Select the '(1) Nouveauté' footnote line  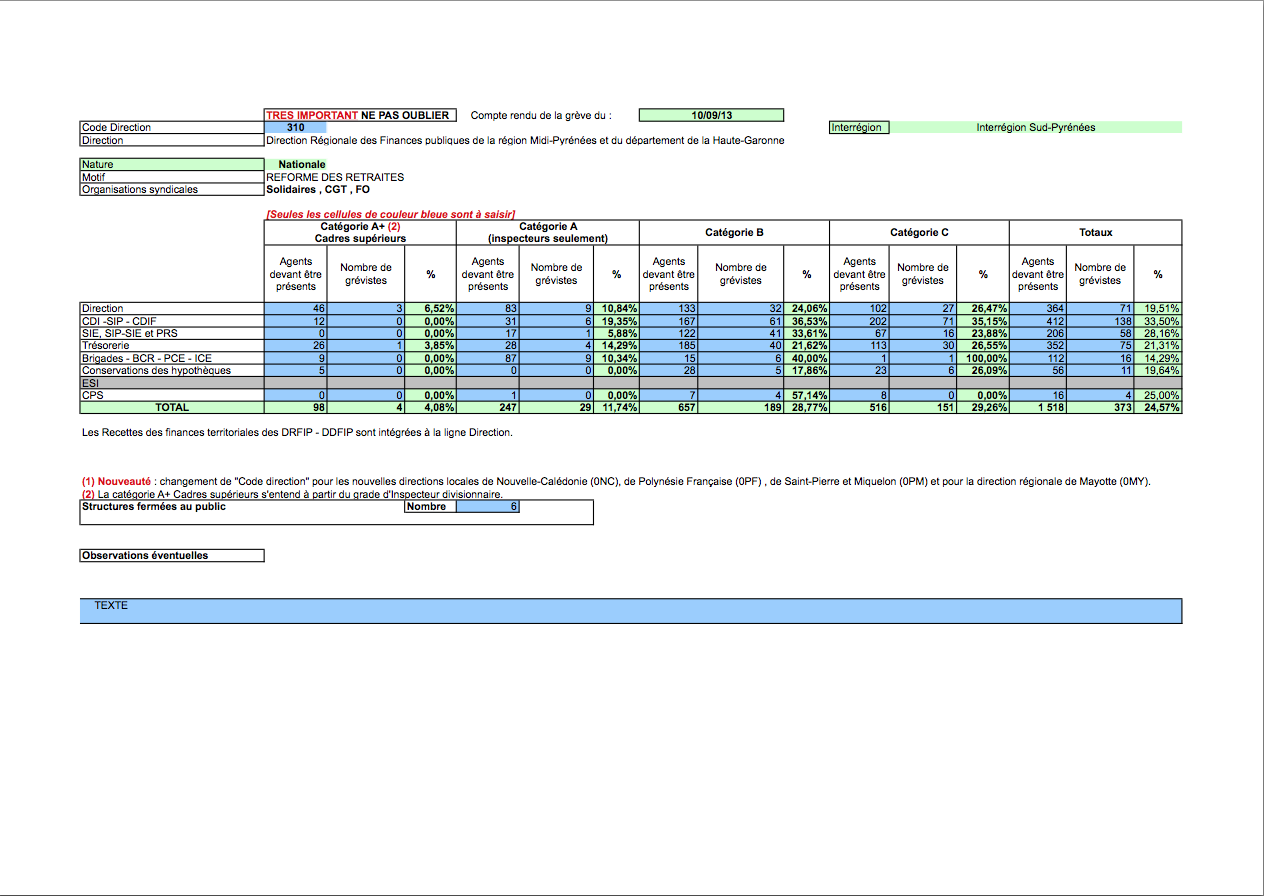point(616,481)
